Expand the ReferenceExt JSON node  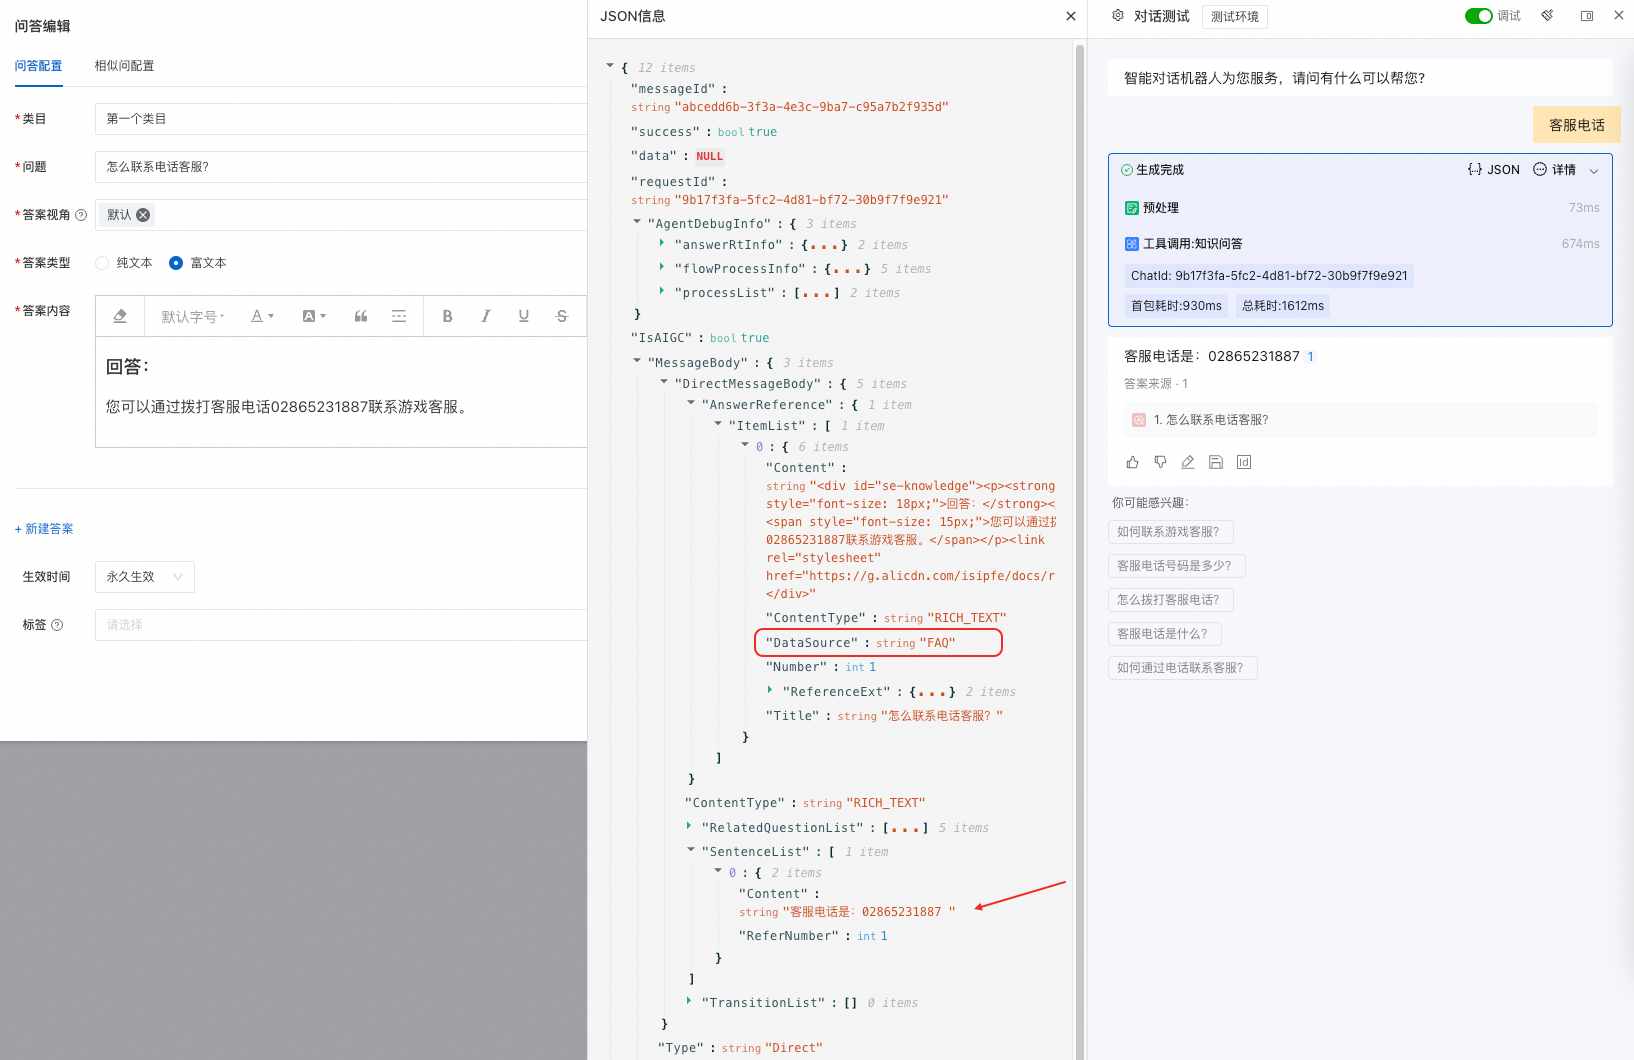[x=770, y=691]
